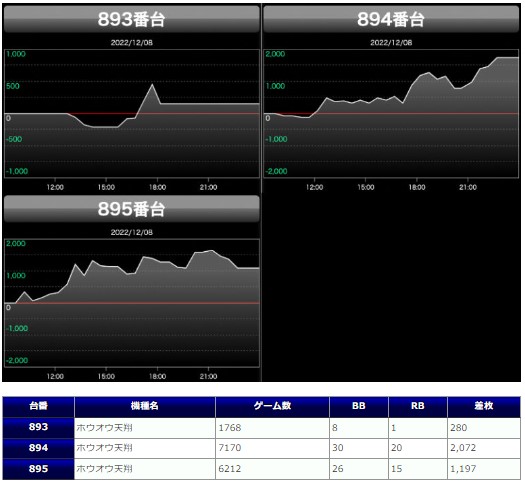Click the BB column header
Image resolution: width=525 pixels, height=483 pixels.
tap(359, 406)
